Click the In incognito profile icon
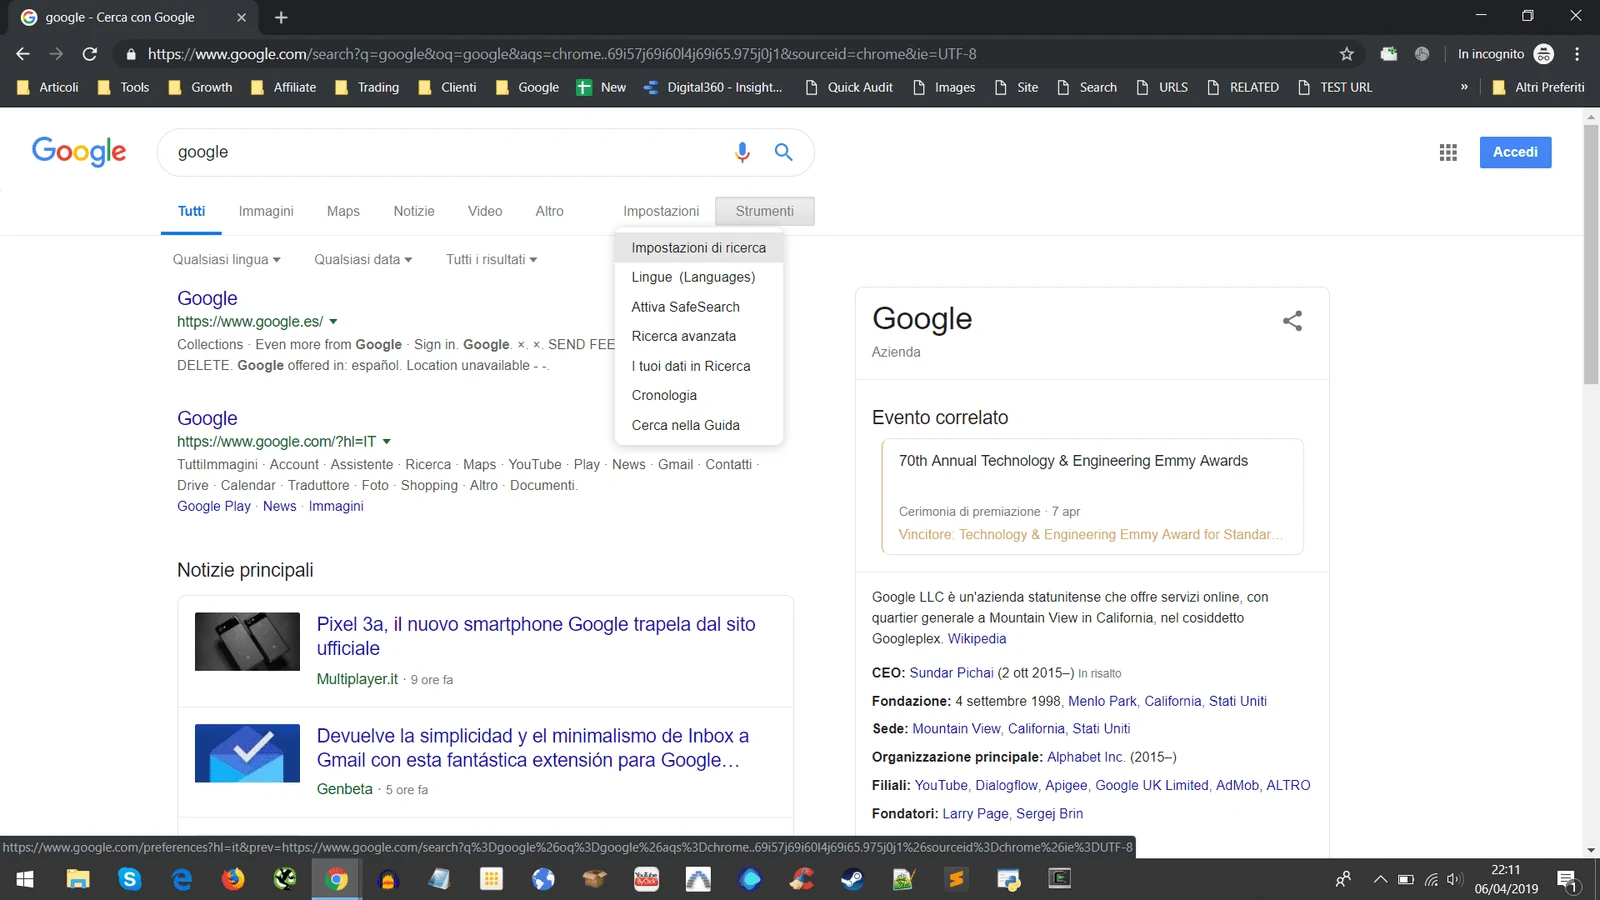Screen dimensions: 1600x900 pyautogui.click(x=1544, y=54)
